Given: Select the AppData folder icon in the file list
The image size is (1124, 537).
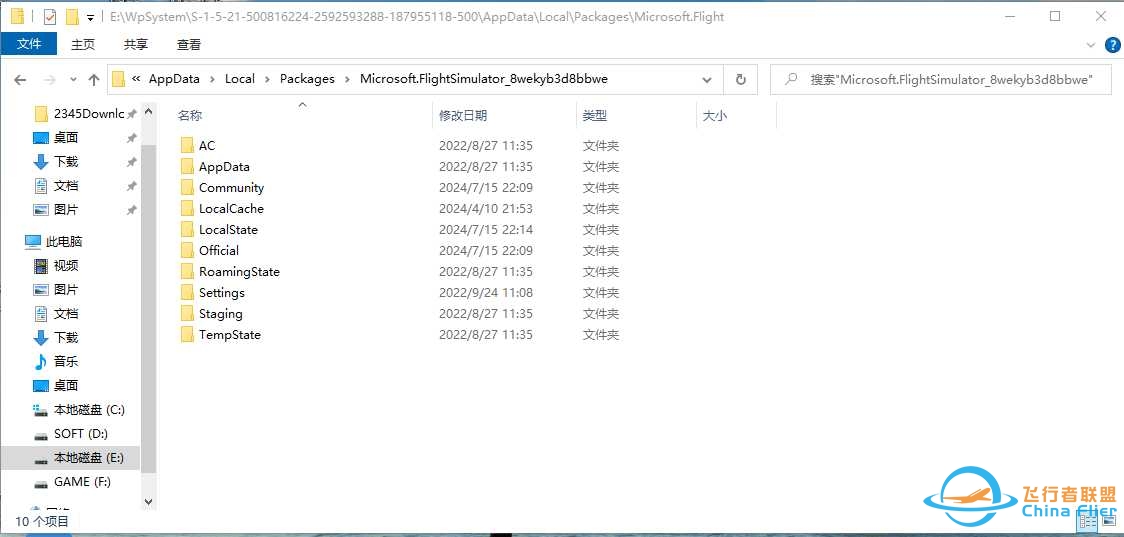Looking at the screenshot, I should click(x=187, y=166).
